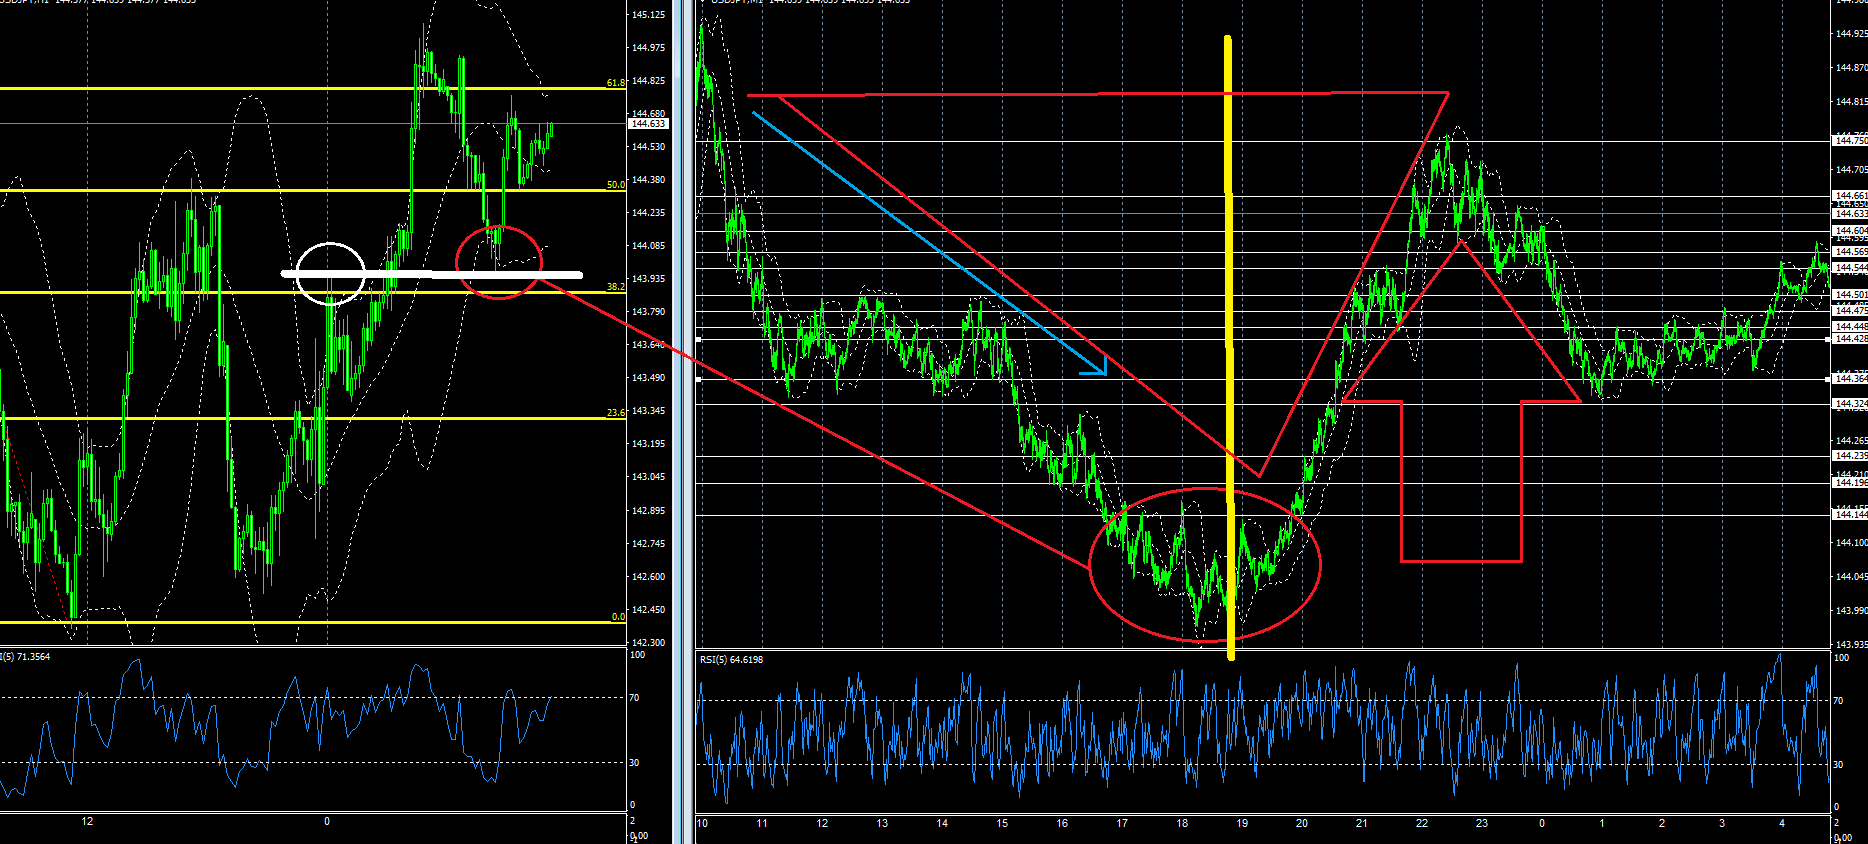Click the 23.6 Fibonacci level label
This screenshot has height=844, width=1868.
[x=616, y=413]
